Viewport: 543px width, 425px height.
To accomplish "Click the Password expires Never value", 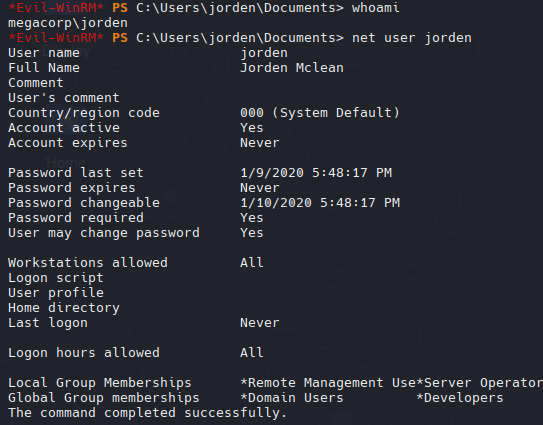I will [x=260, y=188].
